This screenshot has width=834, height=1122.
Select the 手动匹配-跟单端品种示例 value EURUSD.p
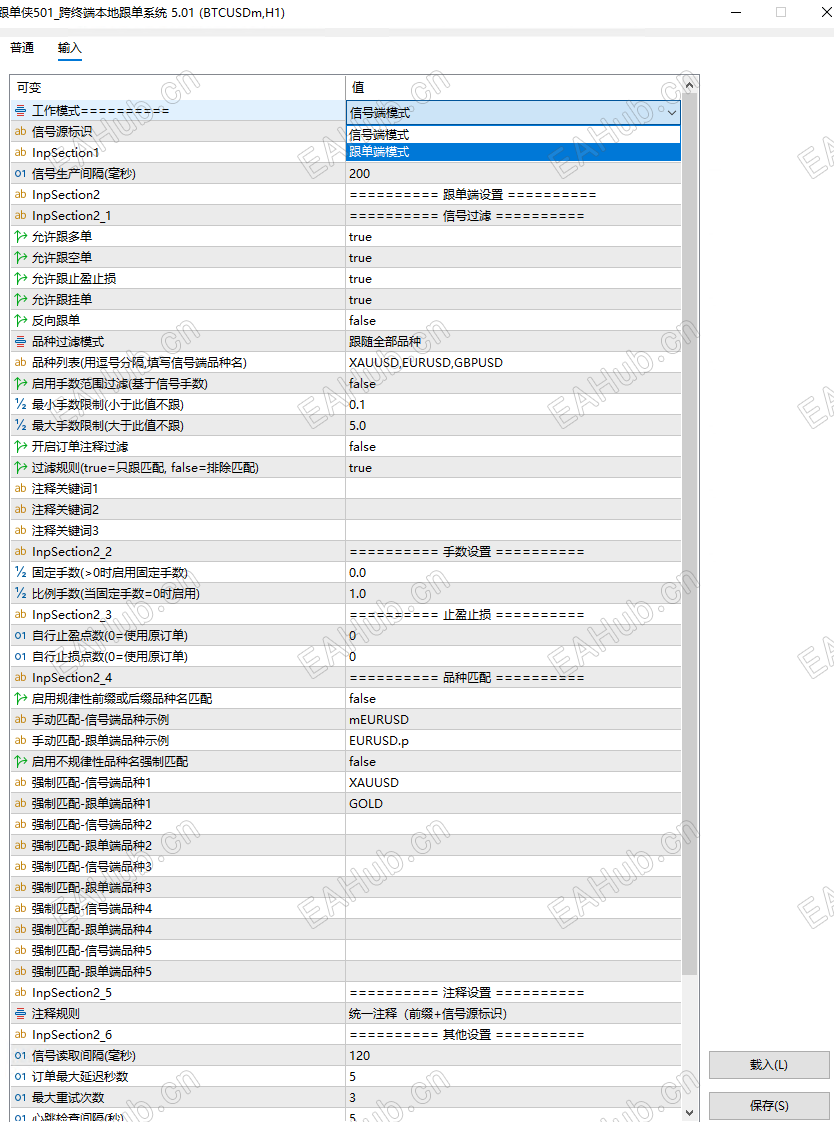click(x=513, y=741)
